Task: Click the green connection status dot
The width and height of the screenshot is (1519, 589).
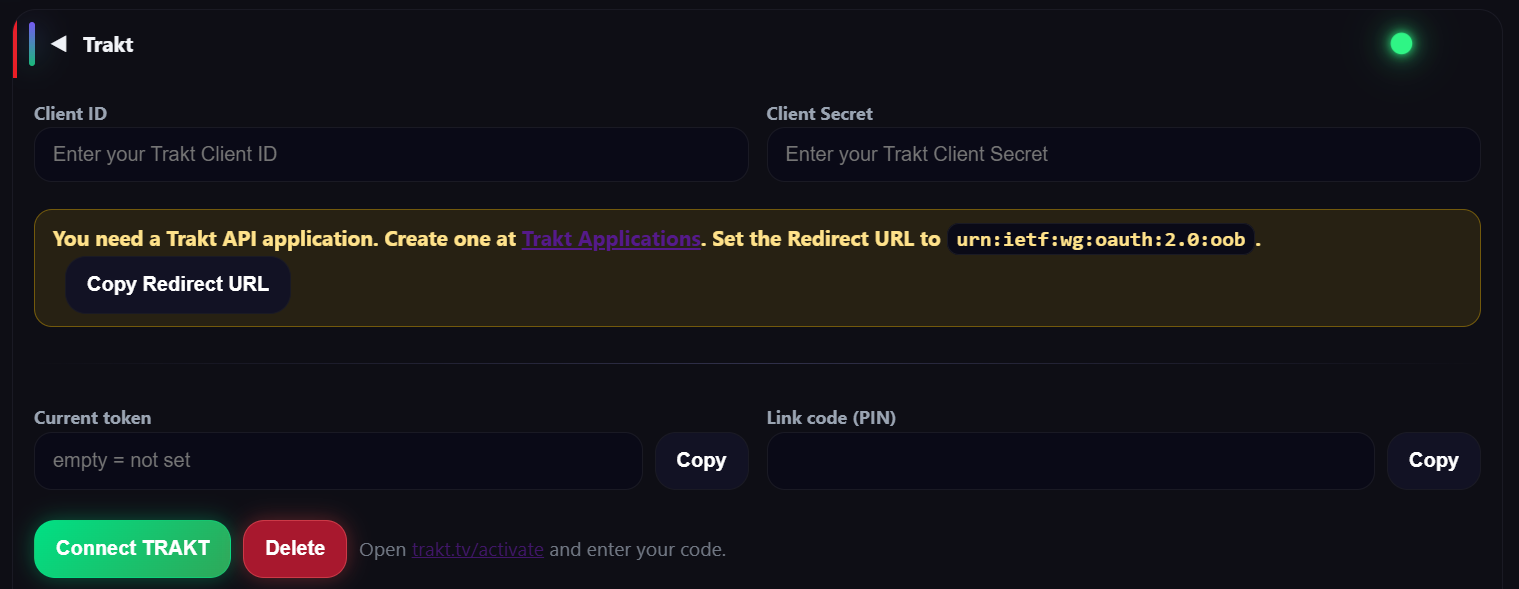Action: pyautogui.click(x=1401, y=44)
